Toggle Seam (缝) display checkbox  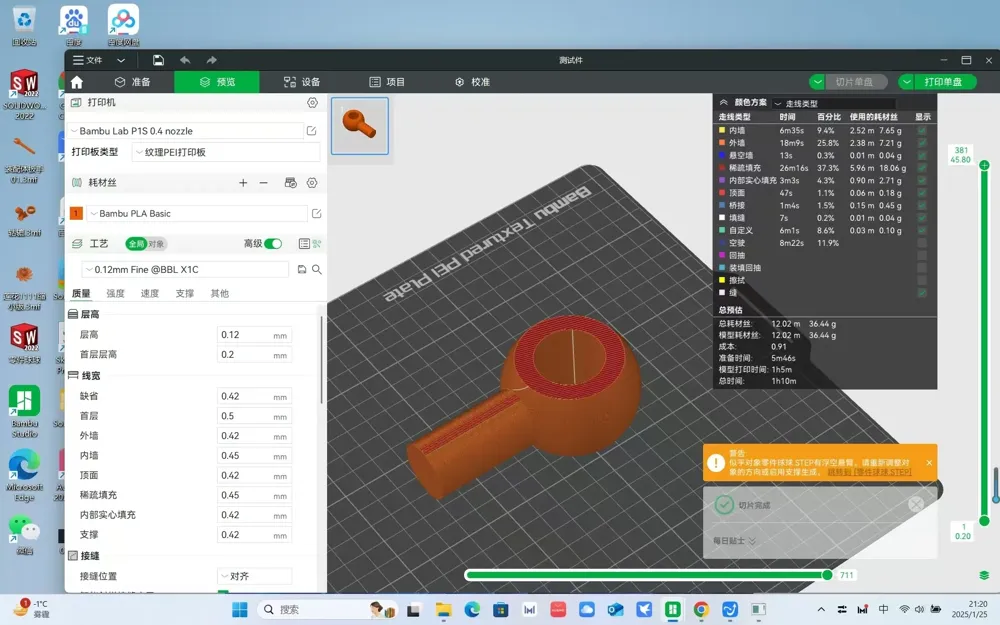tap(922, 293)
